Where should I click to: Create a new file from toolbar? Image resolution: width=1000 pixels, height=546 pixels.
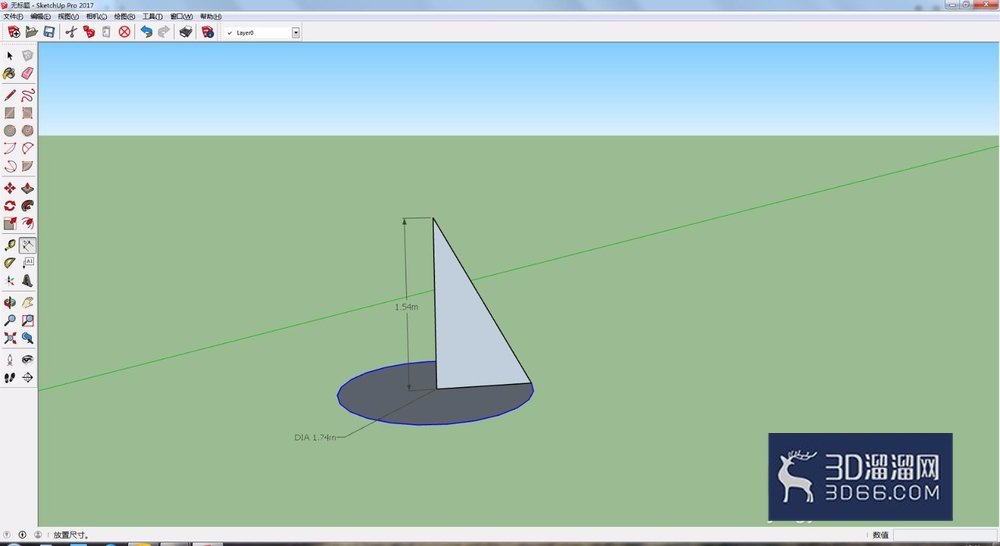(x=14, y=32)
